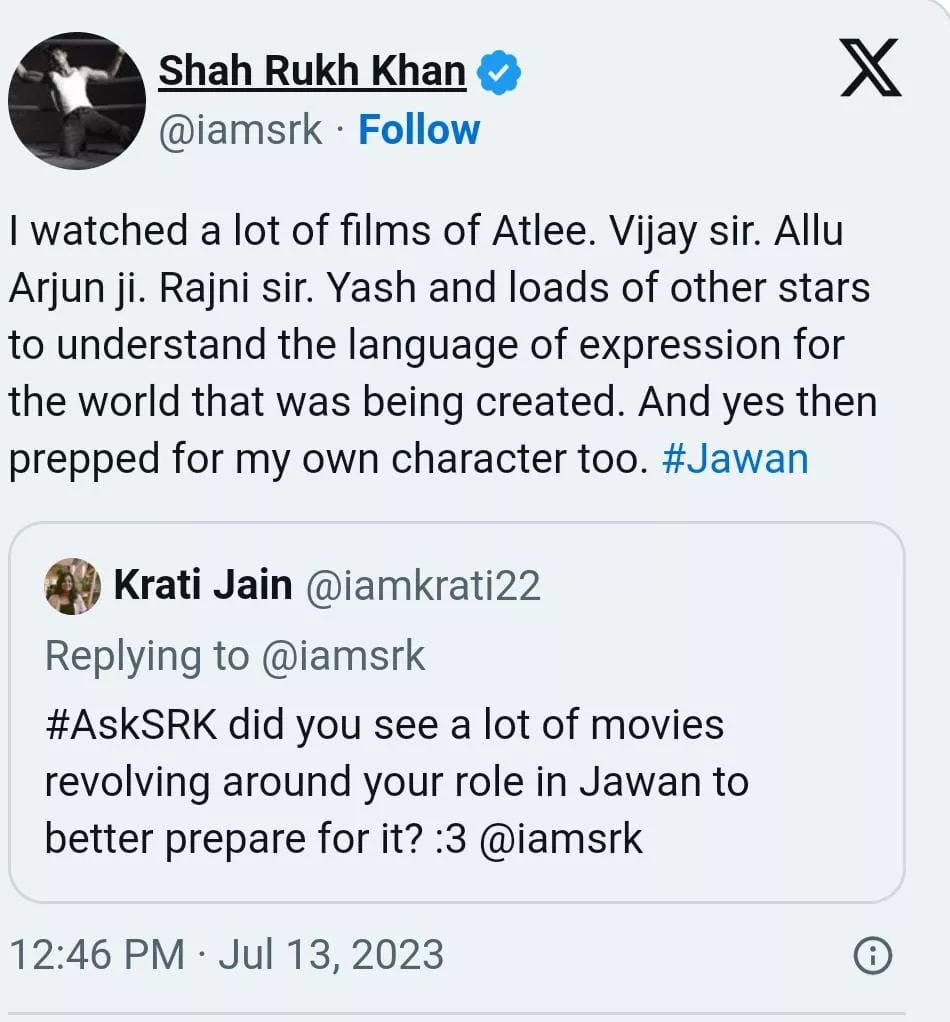Click the 12:46 PM time
This screenshot has height=1022, width=950.
tap(97, 954)
